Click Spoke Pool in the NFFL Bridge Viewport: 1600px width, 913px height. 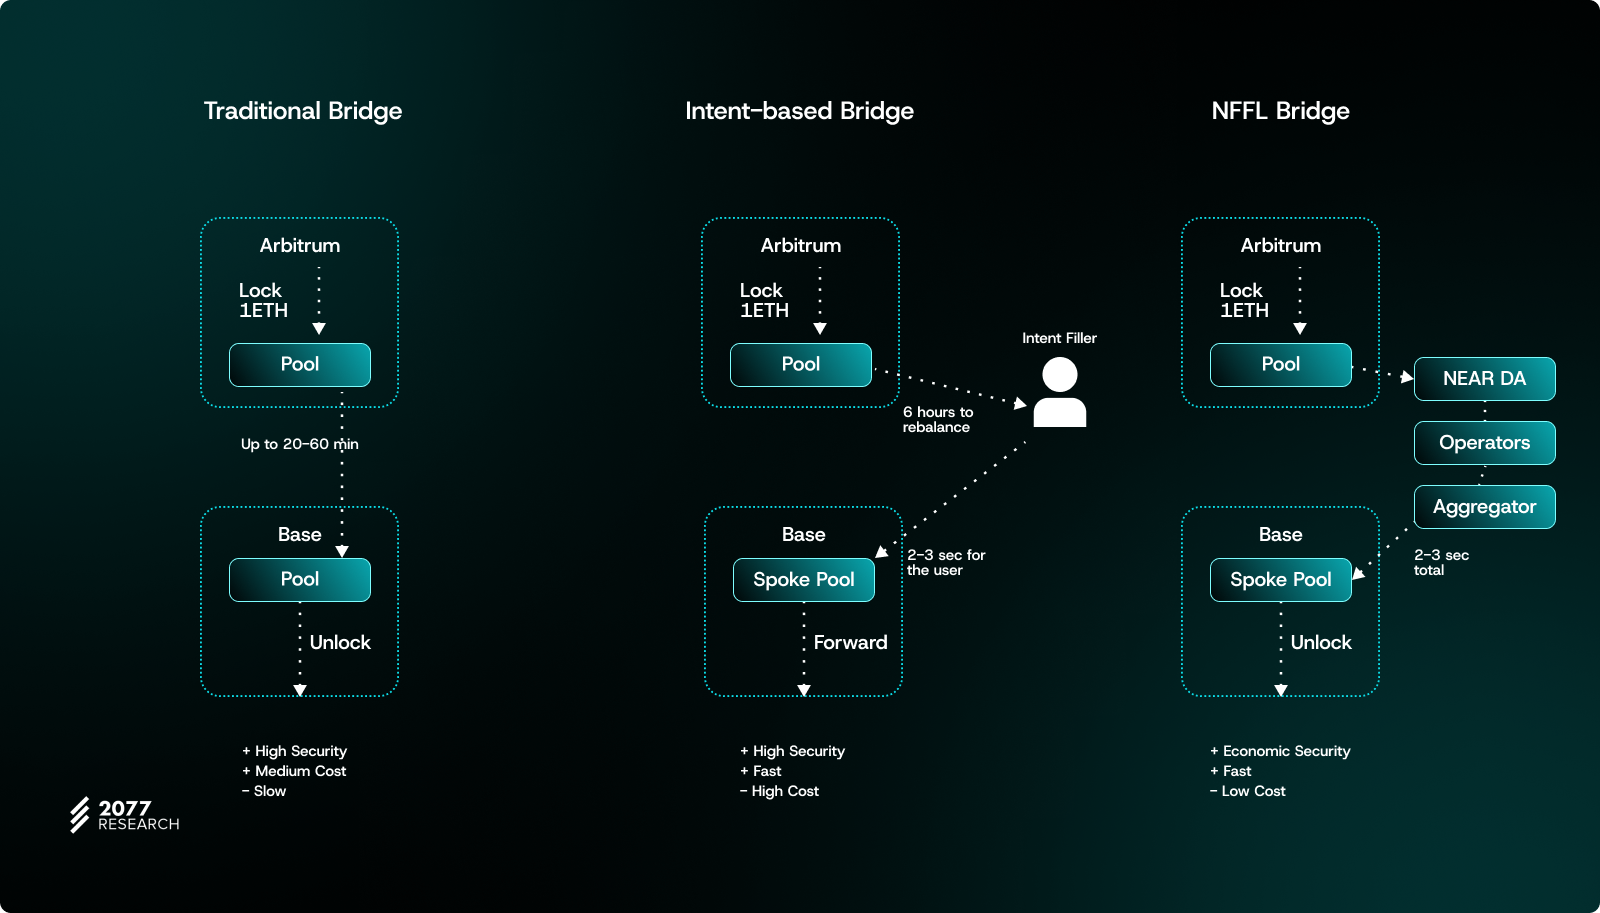(x=1280, y=580)
